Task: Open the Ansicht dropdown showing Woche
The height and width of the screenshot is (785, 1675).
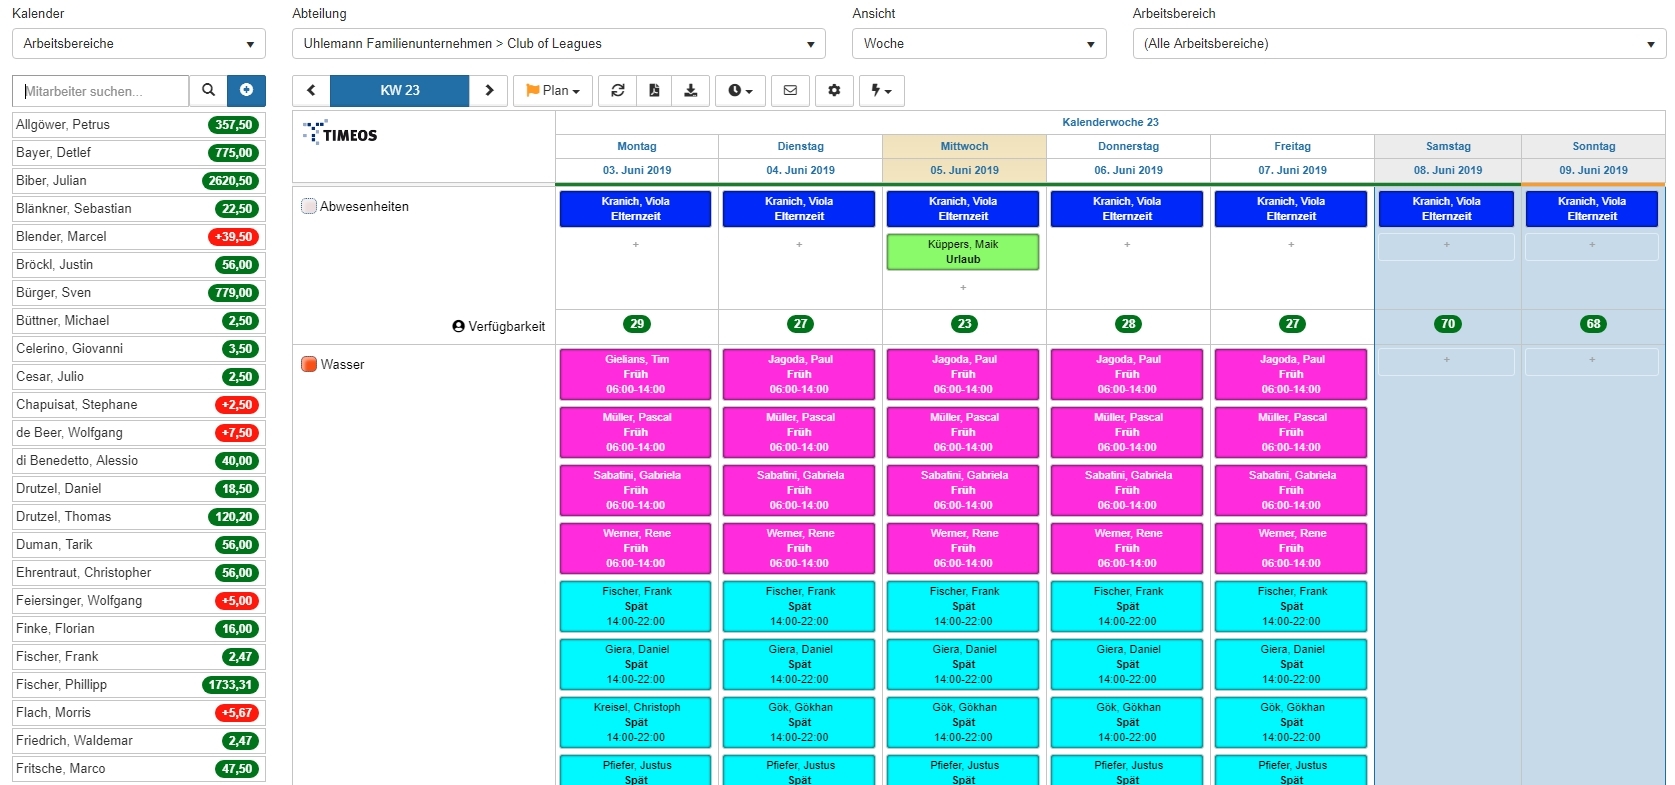Action: 979,44
